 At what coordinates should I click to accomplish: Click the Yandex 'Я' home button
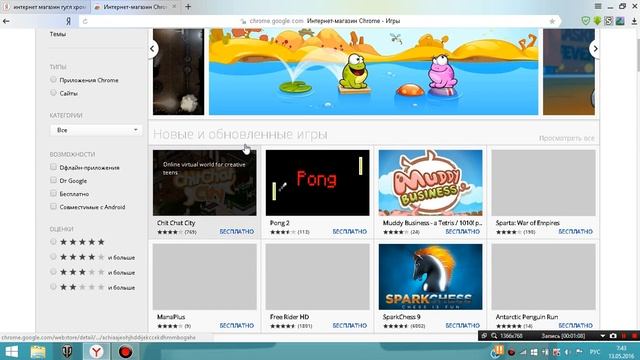[x=69, y=21]
